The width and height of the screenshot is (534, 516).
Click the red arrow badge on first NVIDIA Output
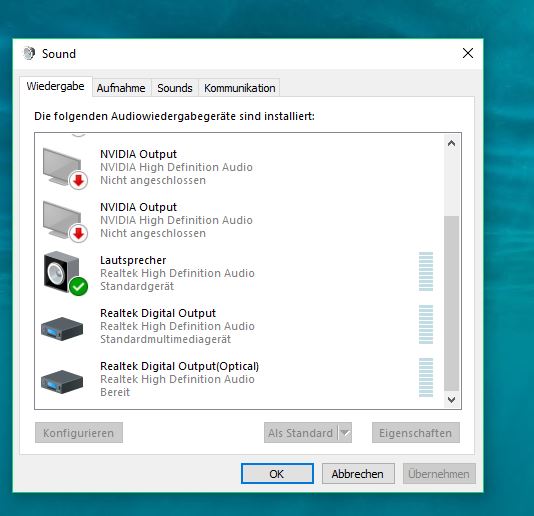(79, 181)
